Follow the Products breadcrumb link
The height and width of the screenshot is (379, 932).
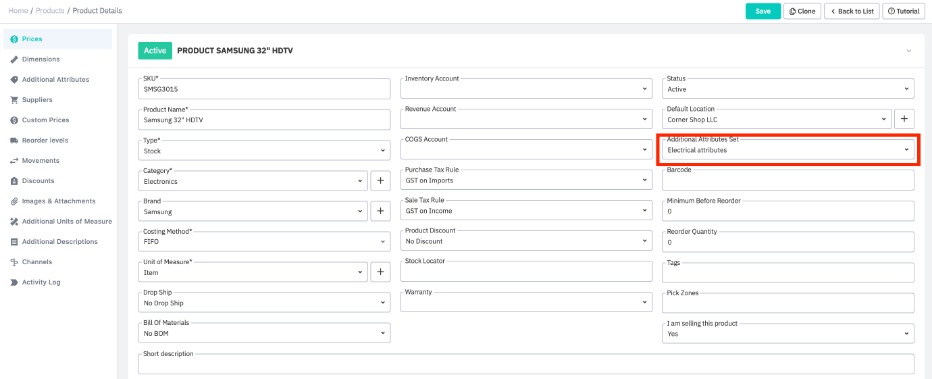[x=51, y=11]
